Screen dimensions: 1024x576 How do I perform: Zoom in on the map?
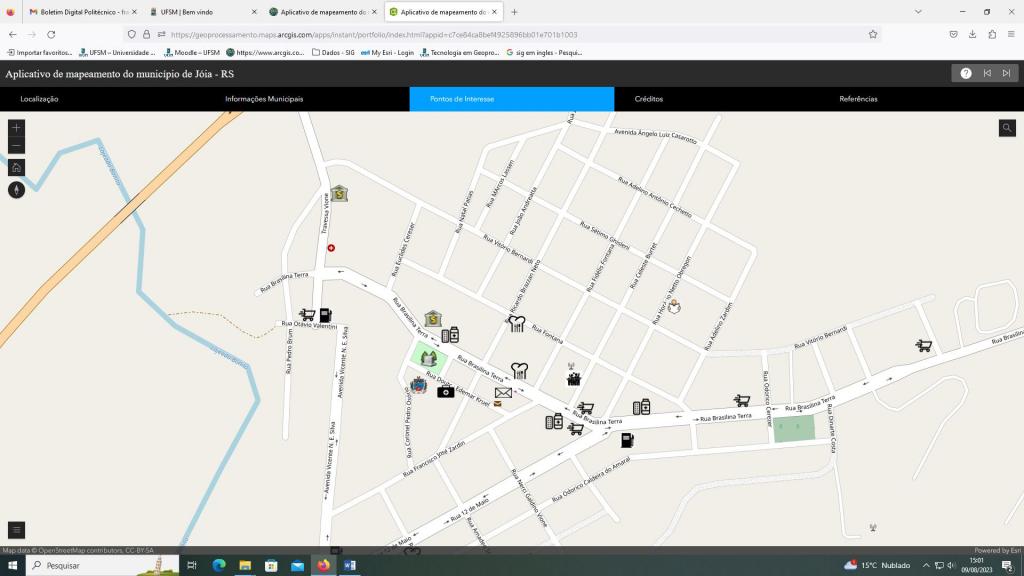[x=16, y=128]
